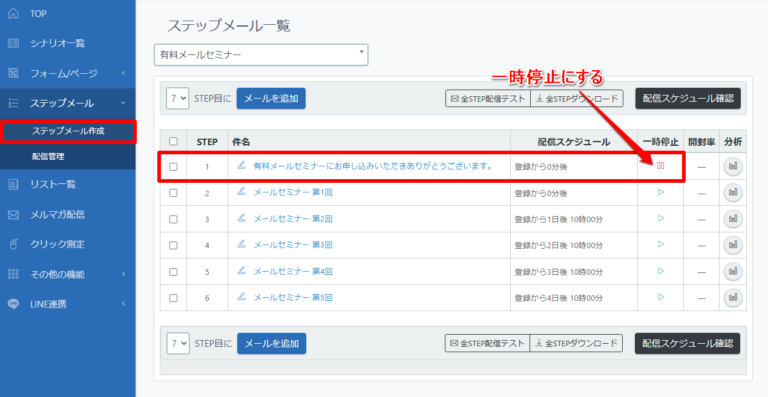768x397 pixels.
Task: Click the TOP home icon in the sidebar
Action: [x=14, y=14]
